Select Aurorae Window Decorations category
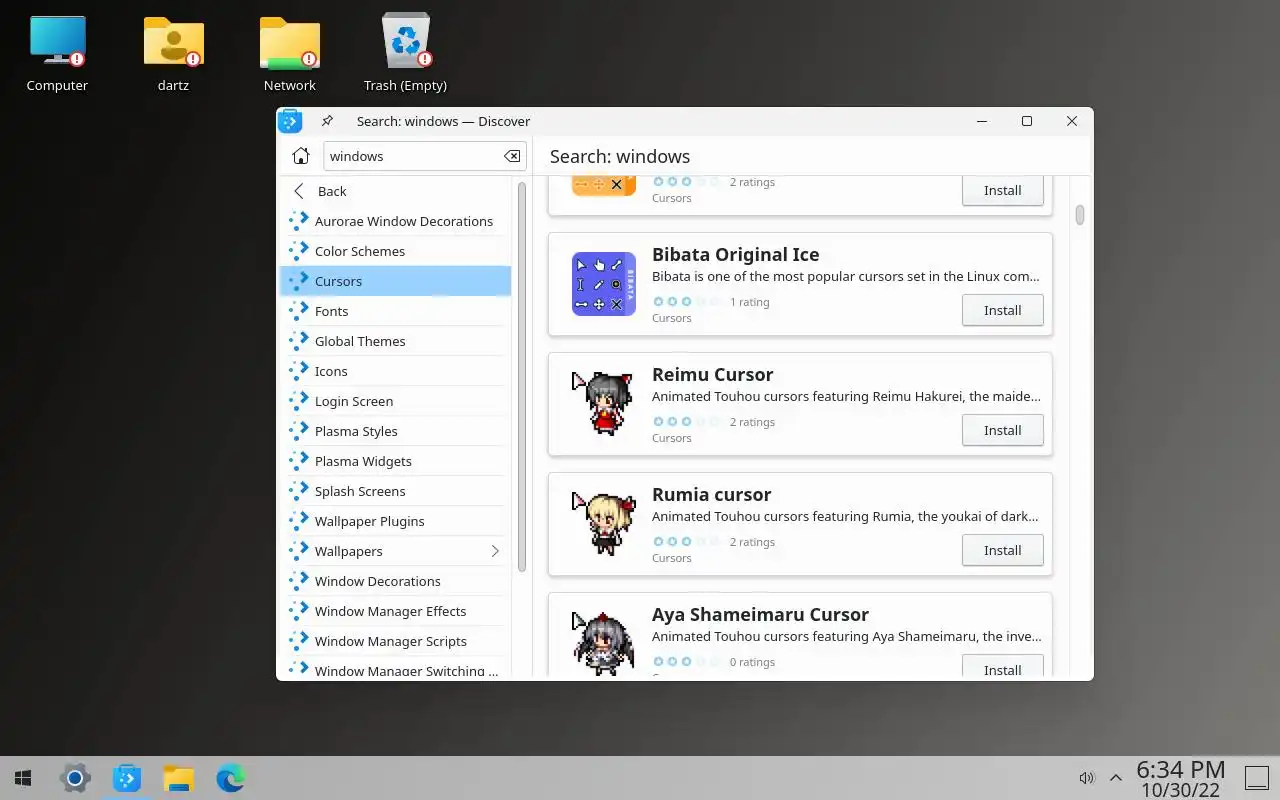 [x=396, y=221]
